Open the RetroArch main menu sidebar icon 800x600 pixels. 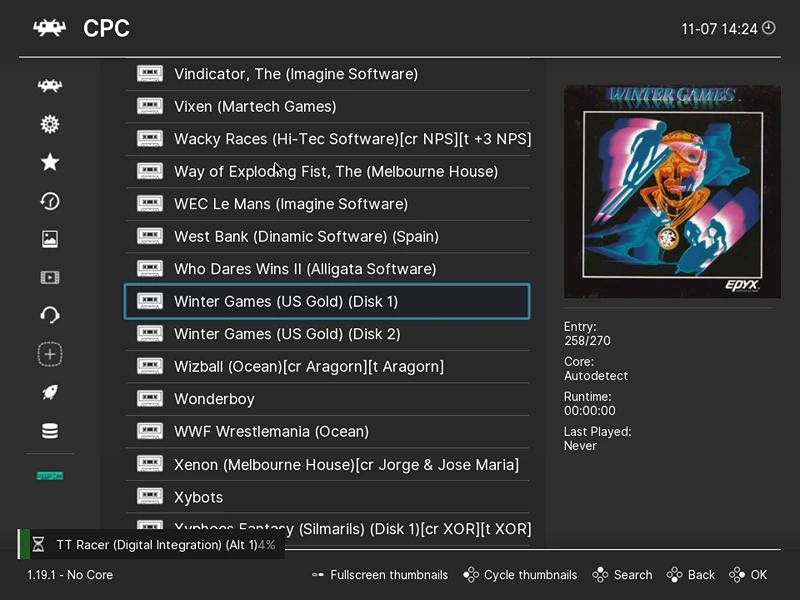click(50, 85)
